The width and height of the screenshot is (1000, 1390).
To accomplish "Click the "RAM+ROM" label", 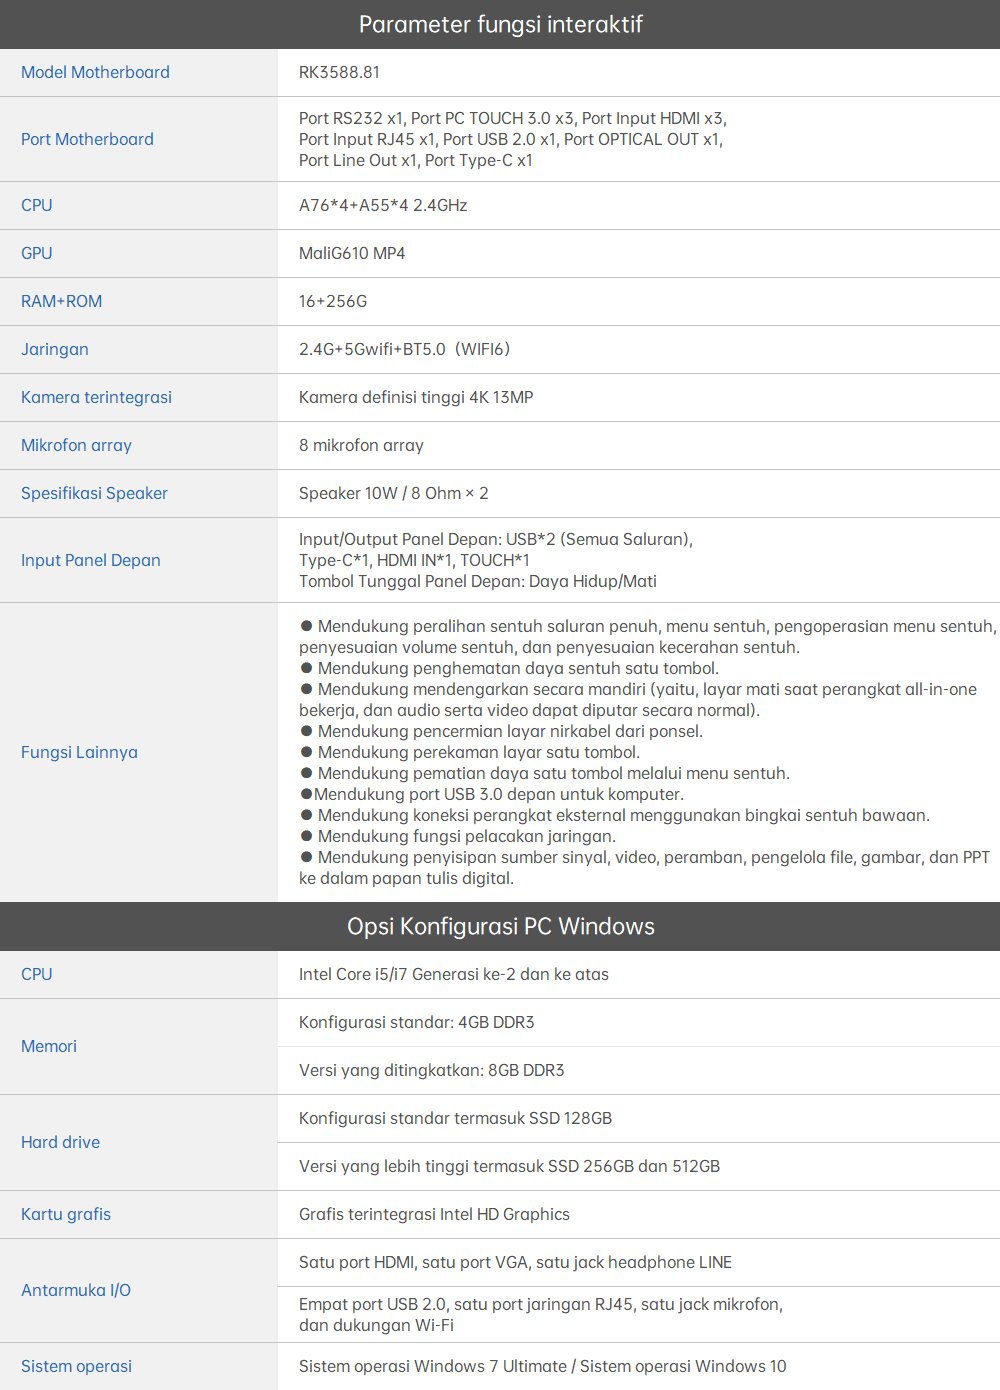I will click(x=61, y=301).
